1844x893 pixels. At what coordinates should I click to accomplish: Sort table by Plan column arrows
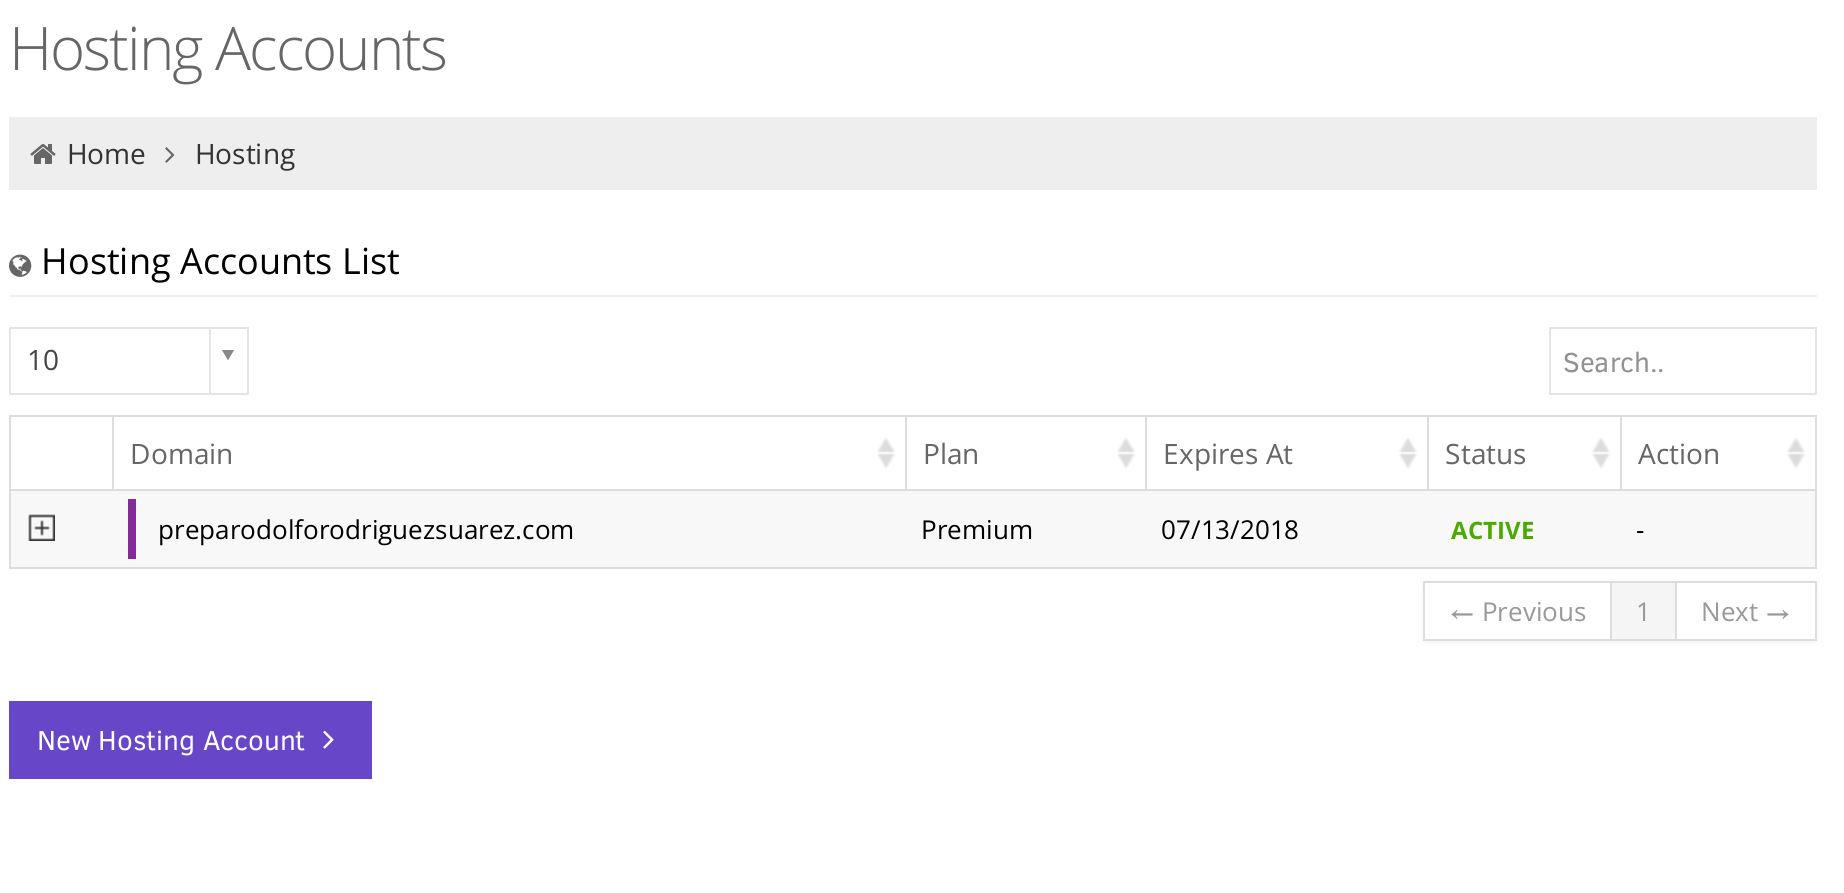[1125, 453]
